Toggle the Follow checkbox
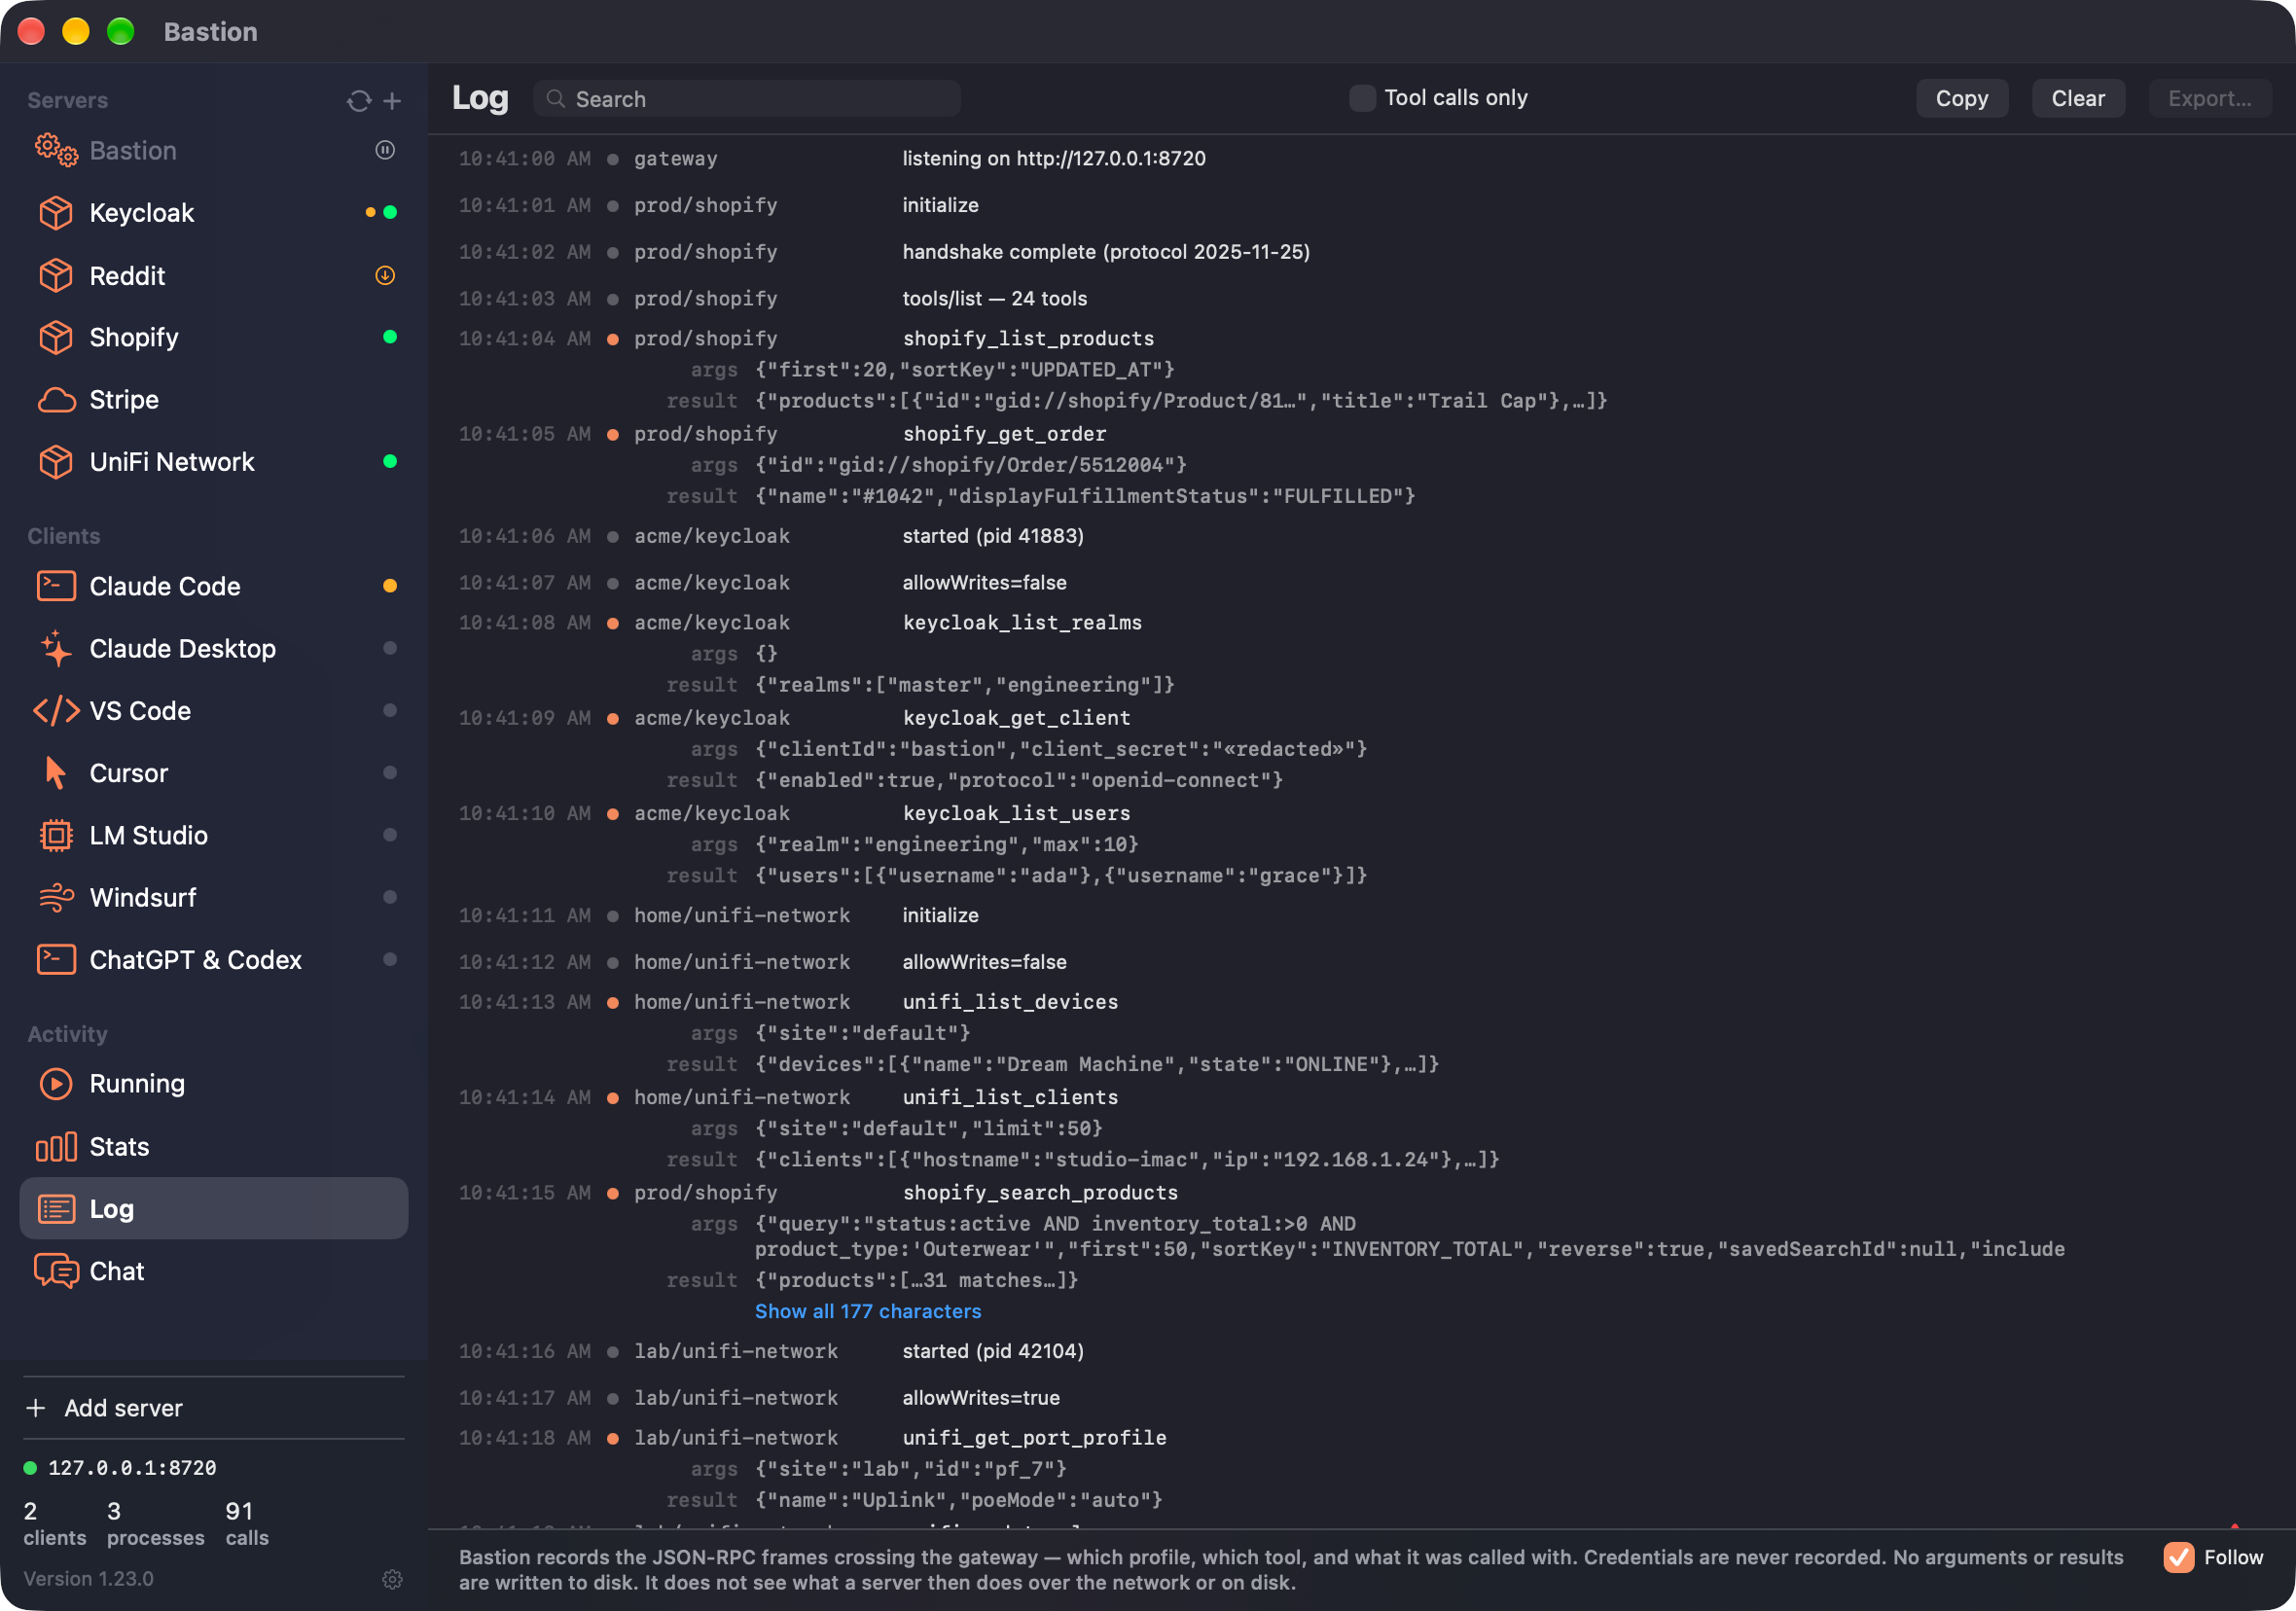 (2178, 1557)
